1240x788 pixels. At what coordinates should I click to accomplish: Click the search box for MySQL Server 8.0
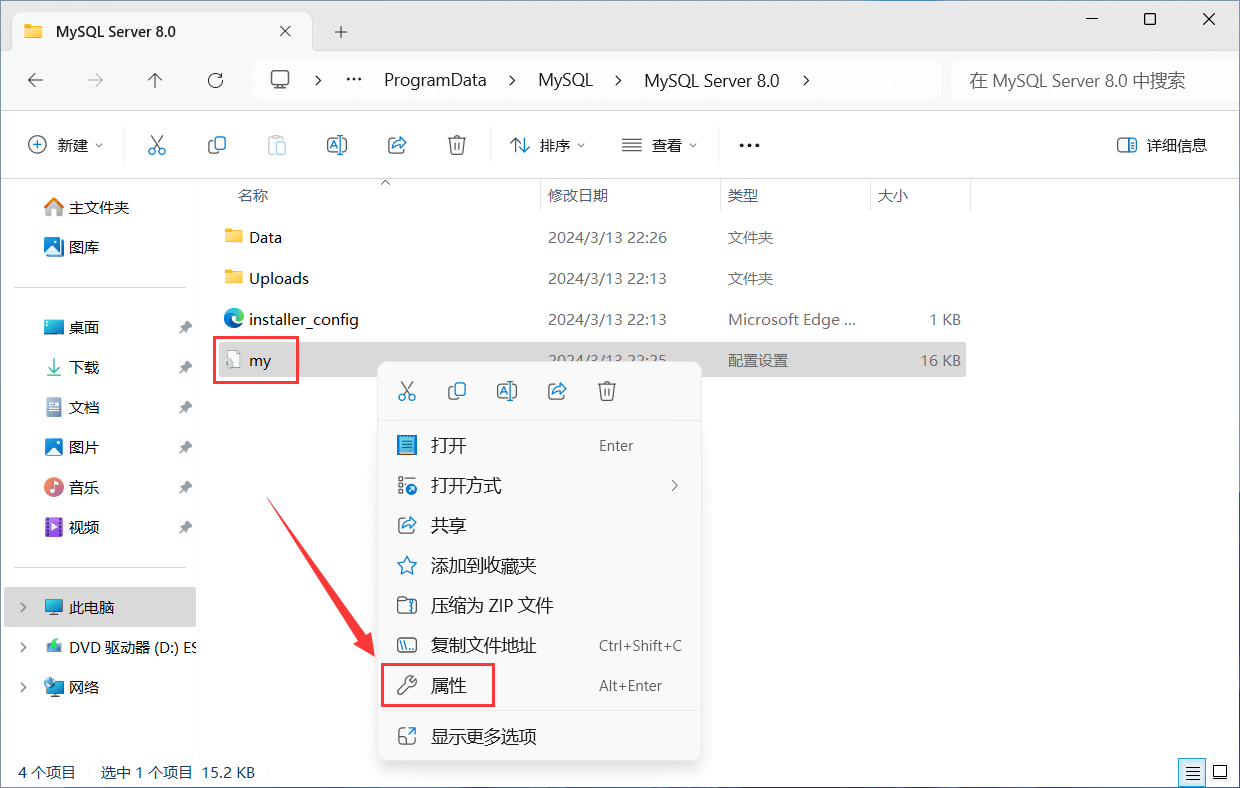pyautogui.click(x=1090, y=81)
